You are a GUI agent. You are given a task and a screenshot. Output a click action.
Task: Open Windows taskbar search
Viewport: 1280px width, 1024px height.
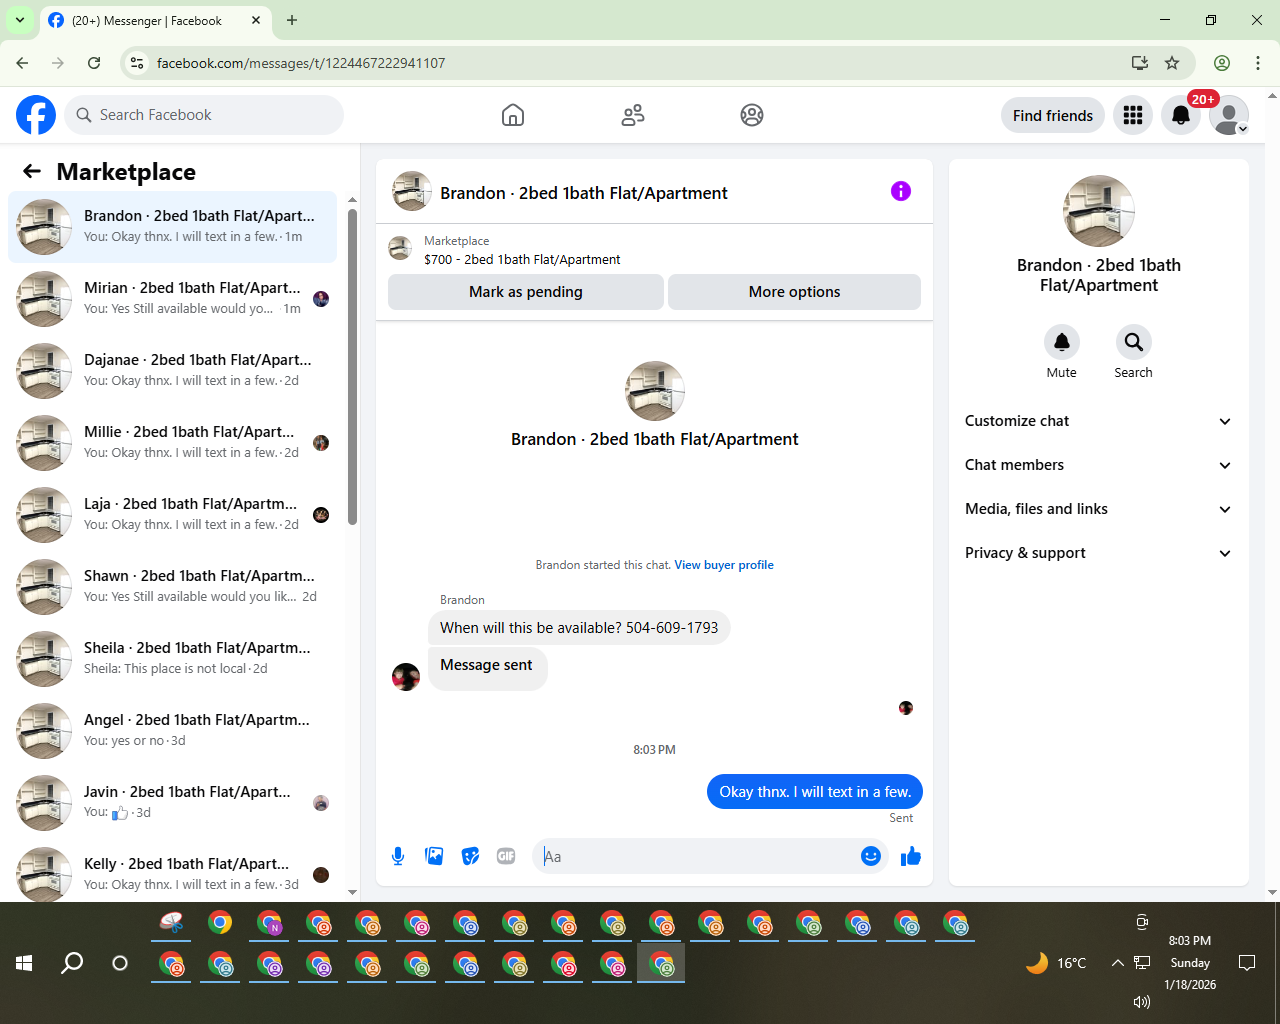72,963
